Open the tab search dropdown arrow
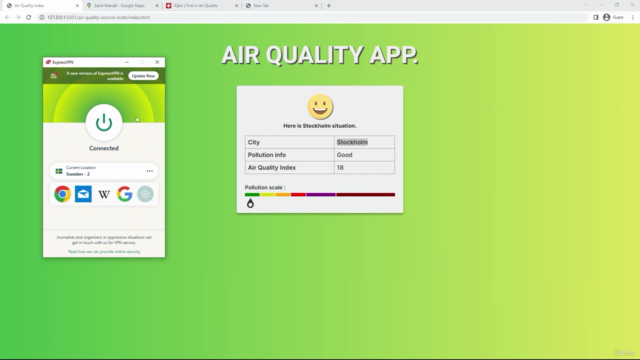The height and width of the screenshot is (360, 640). pyautogui.click(x=586, y=5)
